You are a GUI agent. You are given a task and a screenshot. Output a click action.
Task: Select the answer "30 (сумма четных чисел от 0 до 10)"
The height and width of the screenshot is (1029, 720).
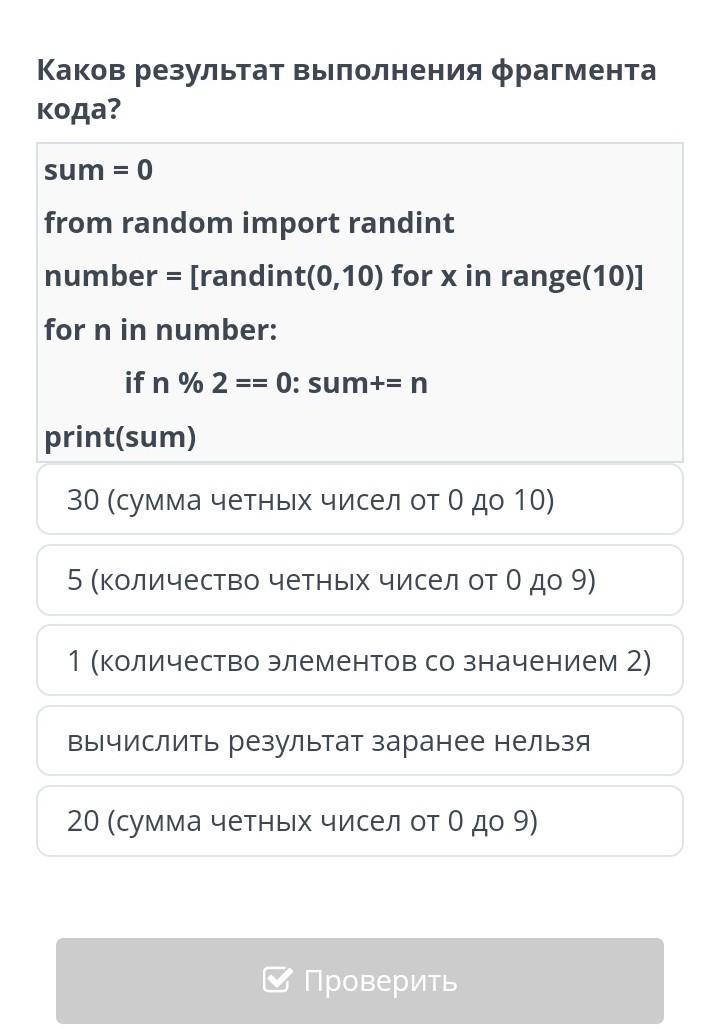[359, 499]
